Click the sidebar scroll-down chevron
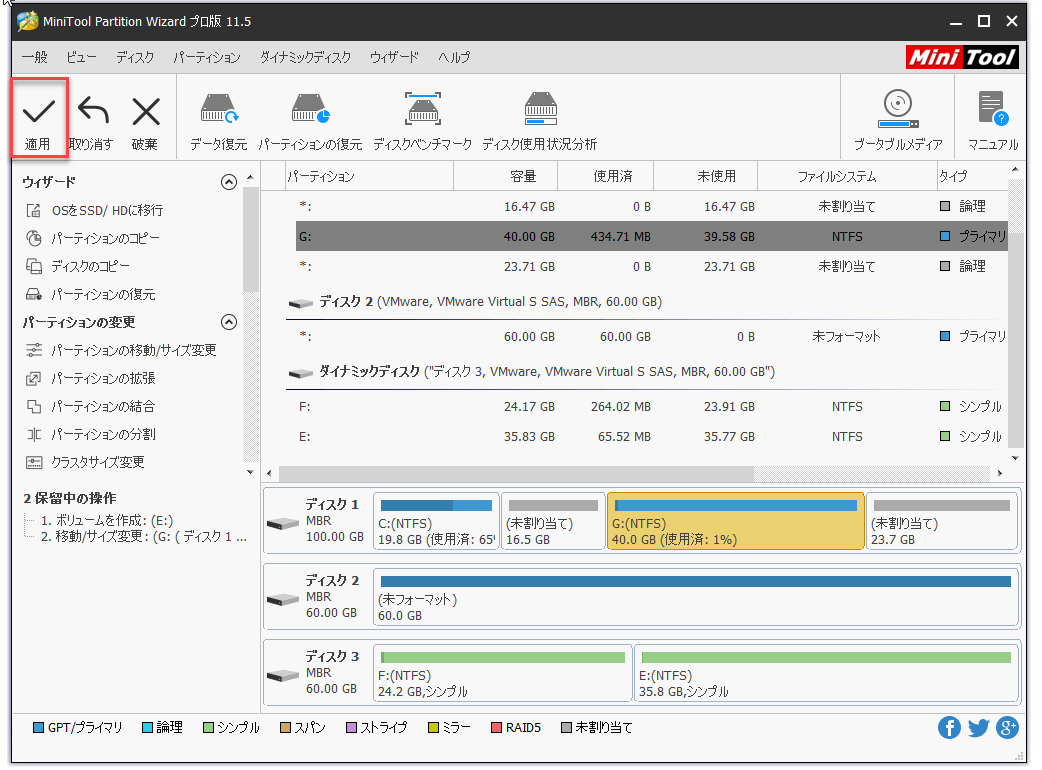Screen dimensions: 1042x770 250,471
